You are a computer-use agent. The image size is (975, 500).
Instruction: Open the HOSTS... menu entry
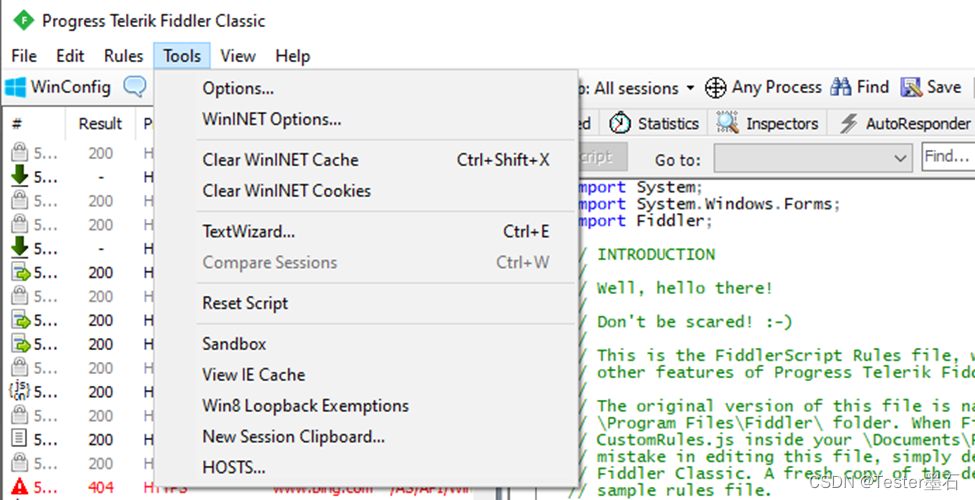tap(234, 467)
